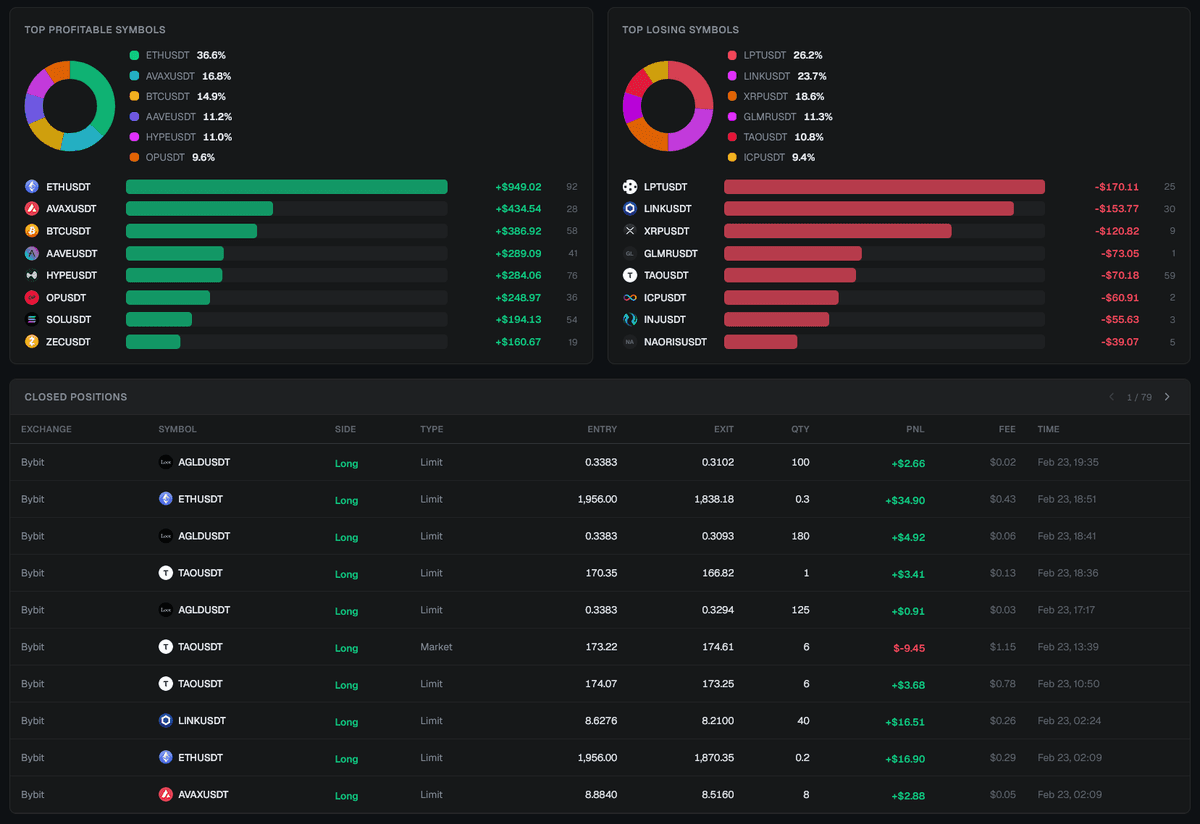Click the -$170.11 loss value
1200x824 pixels.
(x=1116, y=187)
